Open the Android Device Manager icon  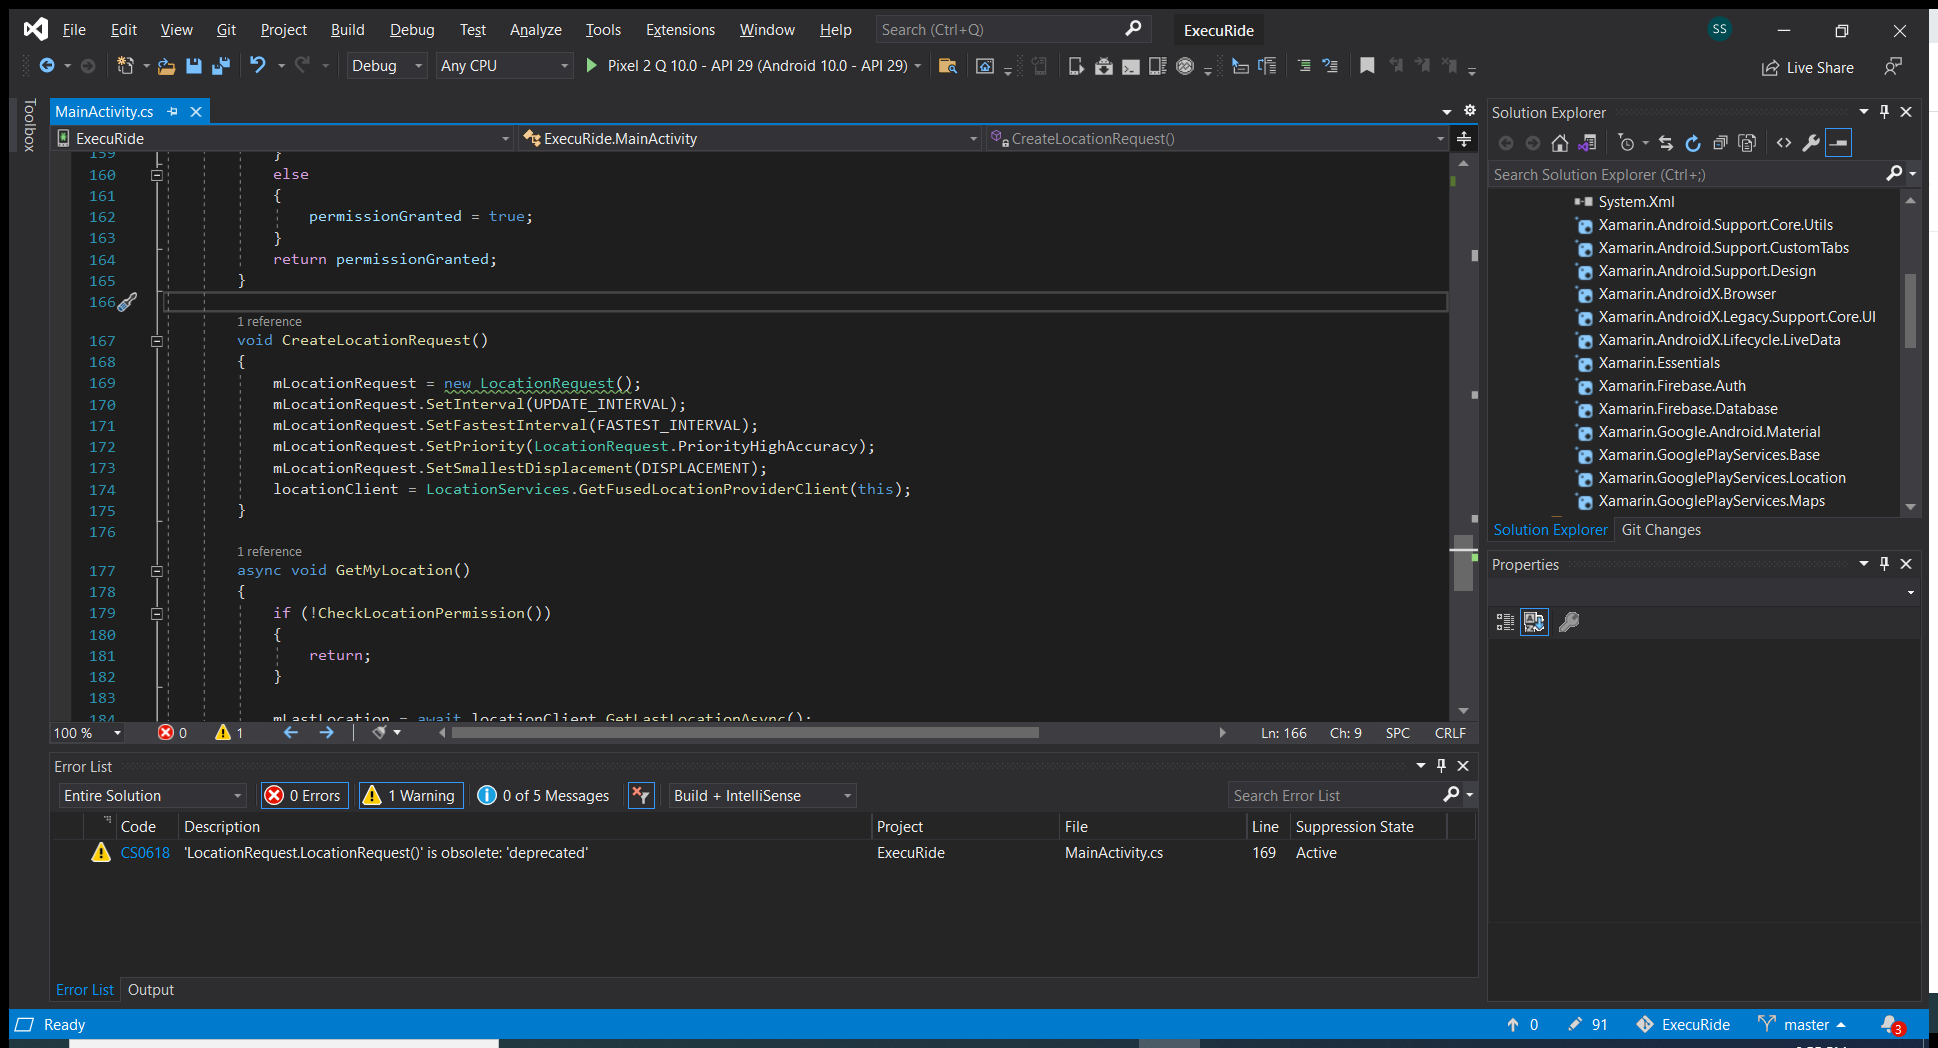point(1076,66)
